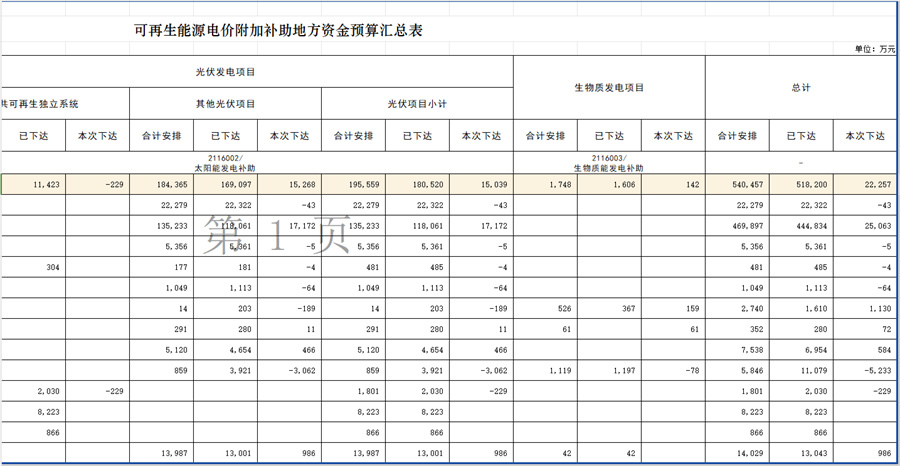Select the 2116003/生物质能发电补助 code cell
The width and height of the screenshot is (900, 466).
[609, 162]
